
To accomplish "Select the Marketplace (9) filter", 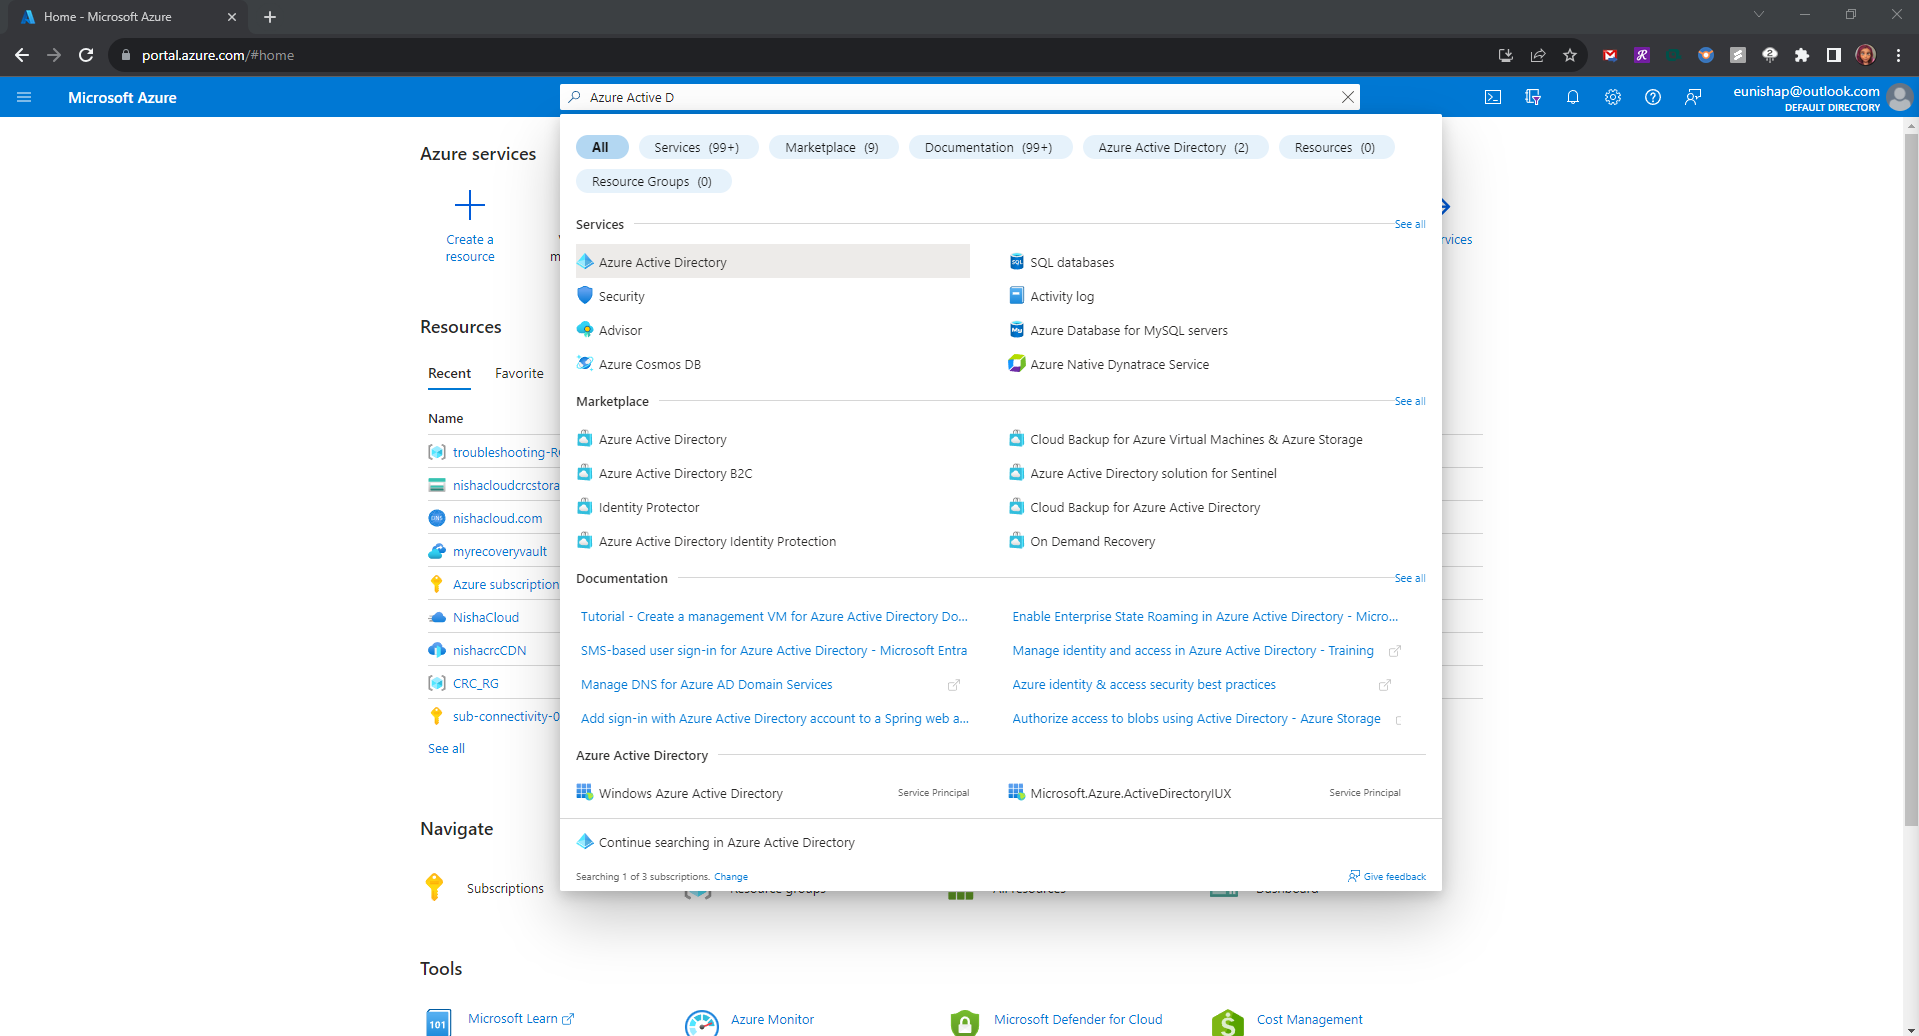I will (x=831, y=147).
